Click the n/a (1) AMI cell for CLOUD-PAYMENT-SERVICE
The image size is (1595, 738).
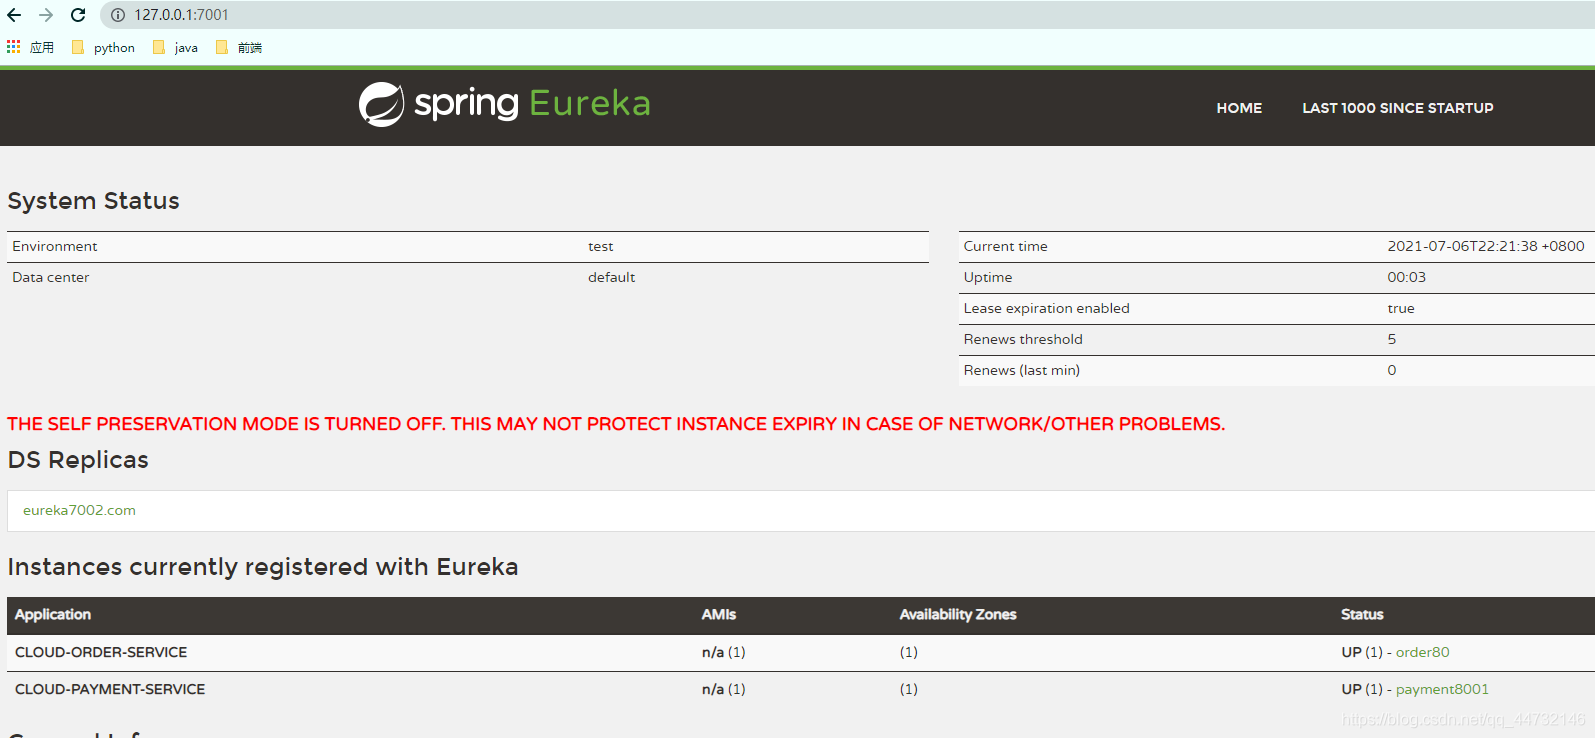pos(723,689)
